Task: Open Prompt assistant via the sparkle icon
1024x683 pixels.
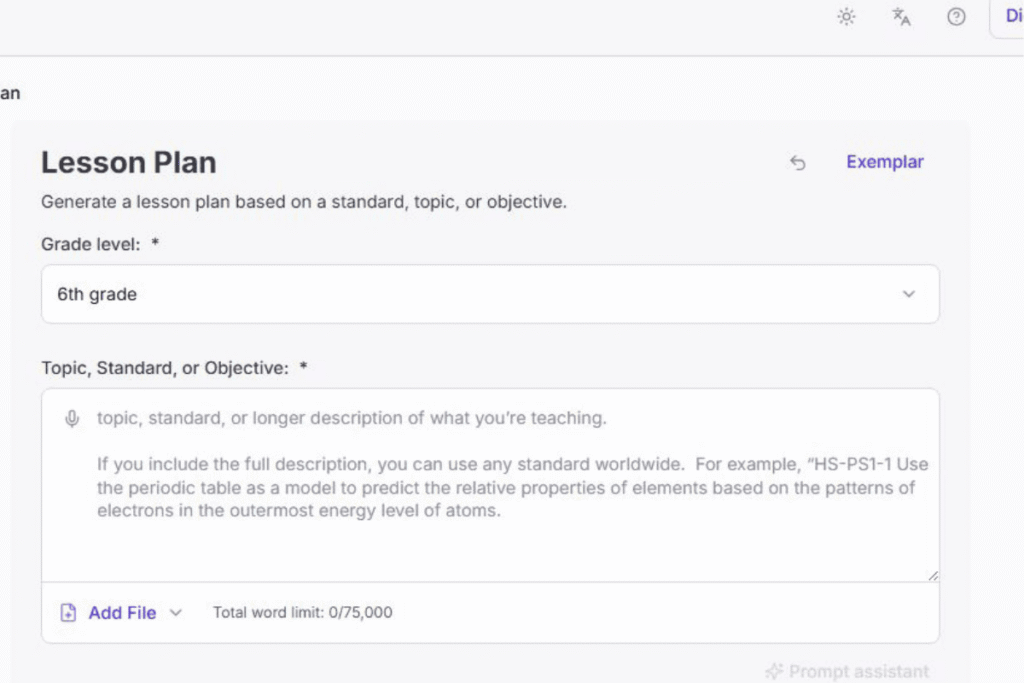Action: tap(774, 671)
